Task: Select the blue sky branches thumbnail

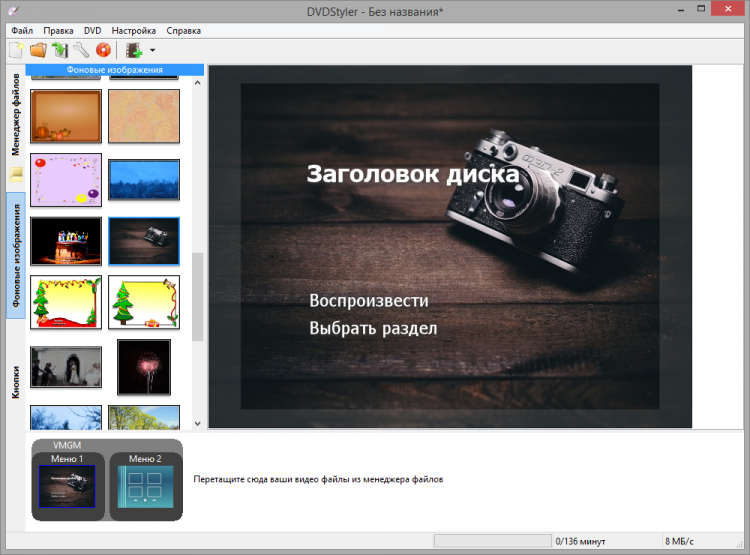Action: pyautogui.click(x=66, y=417)
